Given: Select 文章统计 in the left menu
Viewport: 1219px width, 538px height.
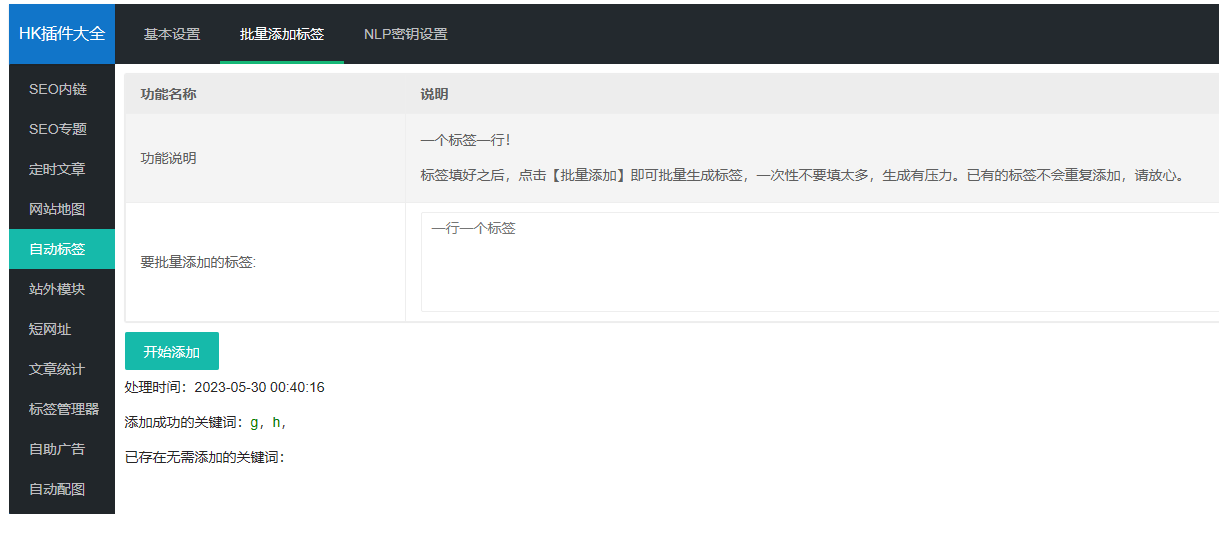Looking at the screenshot, I should pos(58,369).
